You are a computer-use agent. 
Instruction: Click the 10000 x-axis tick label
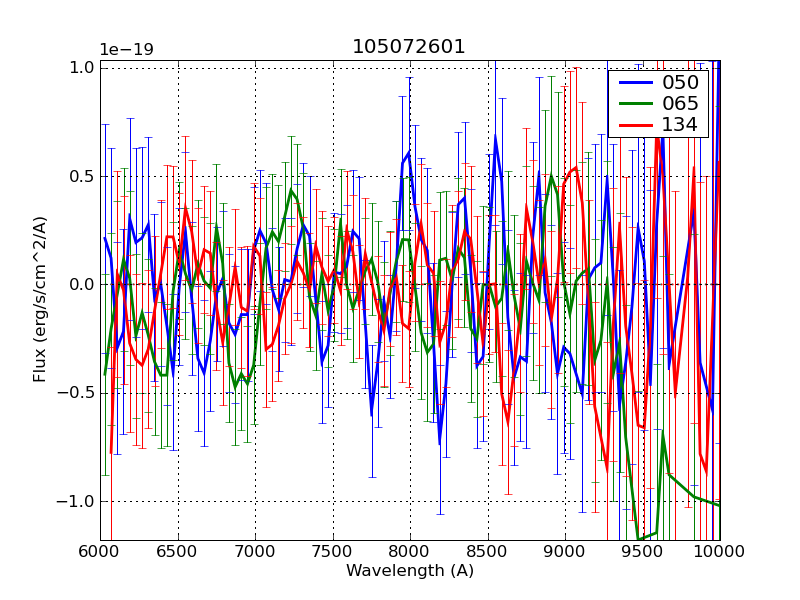coord(720,552)
